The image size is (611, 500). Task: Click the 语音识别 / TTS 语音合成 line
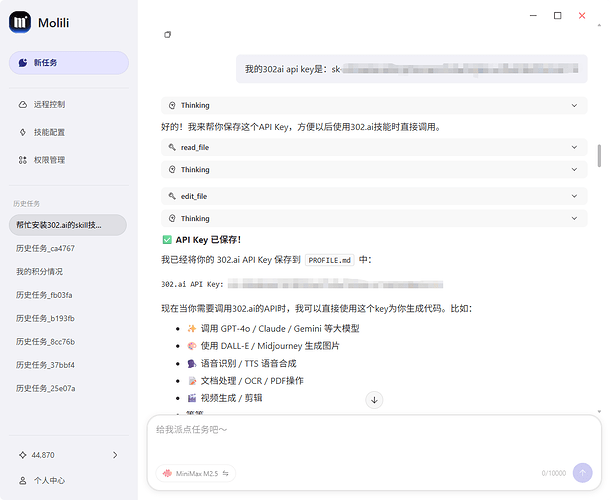[x=242, y=364]
